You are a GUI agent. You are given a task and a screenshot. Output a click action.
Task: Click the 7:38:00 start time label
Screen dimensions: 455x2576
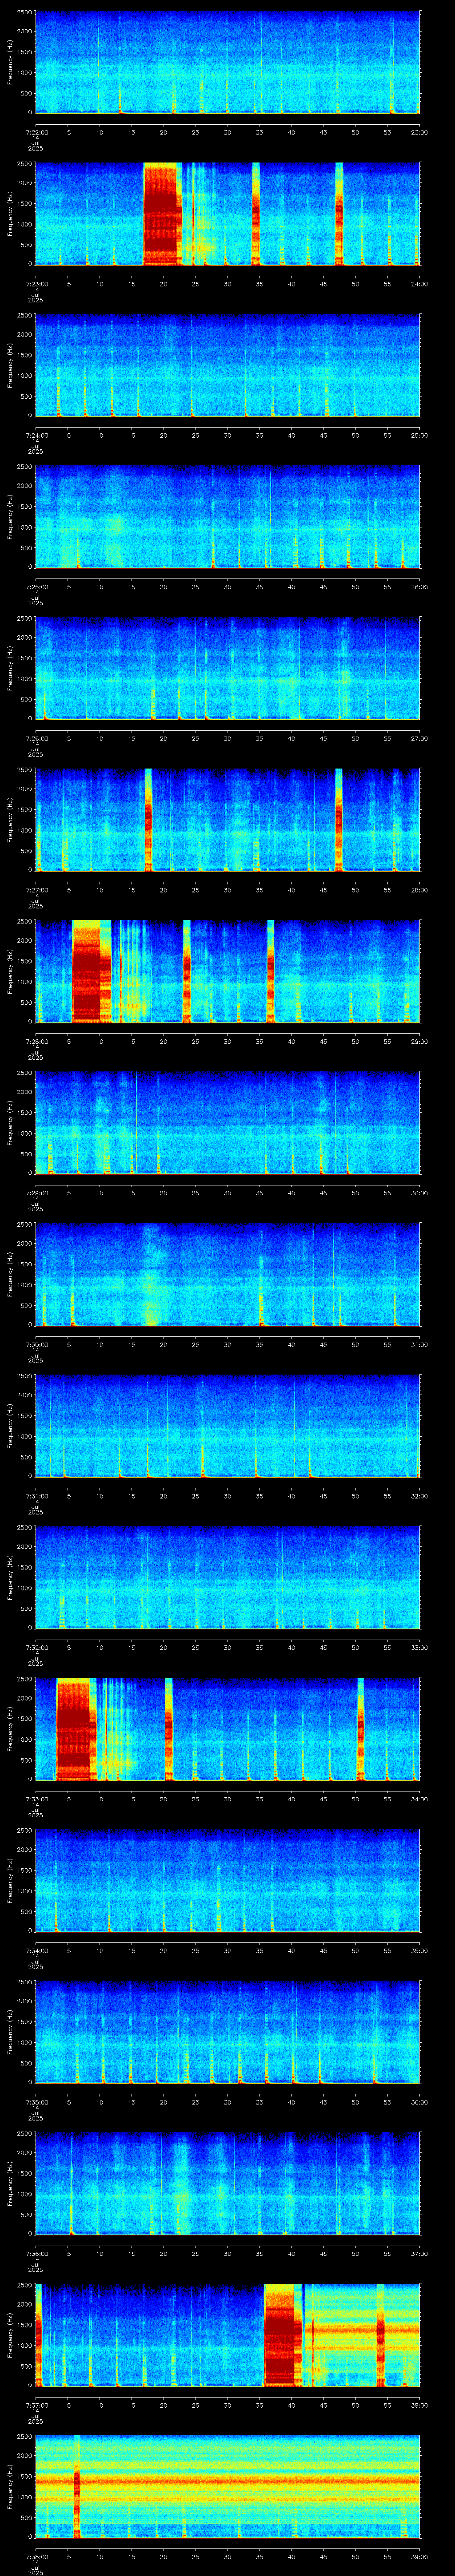[36, 2557]
